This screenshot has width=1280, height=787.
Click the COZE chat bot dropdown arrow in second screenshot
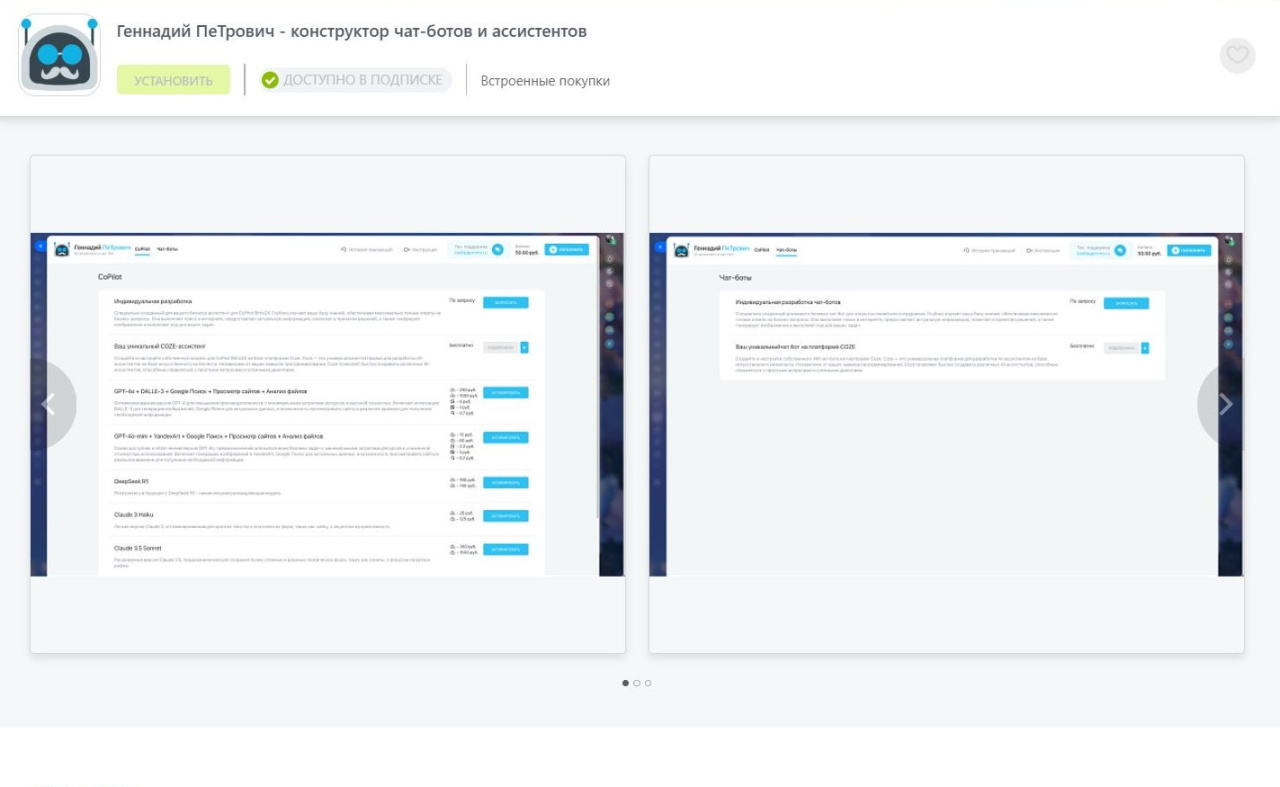pos(1145,347)
